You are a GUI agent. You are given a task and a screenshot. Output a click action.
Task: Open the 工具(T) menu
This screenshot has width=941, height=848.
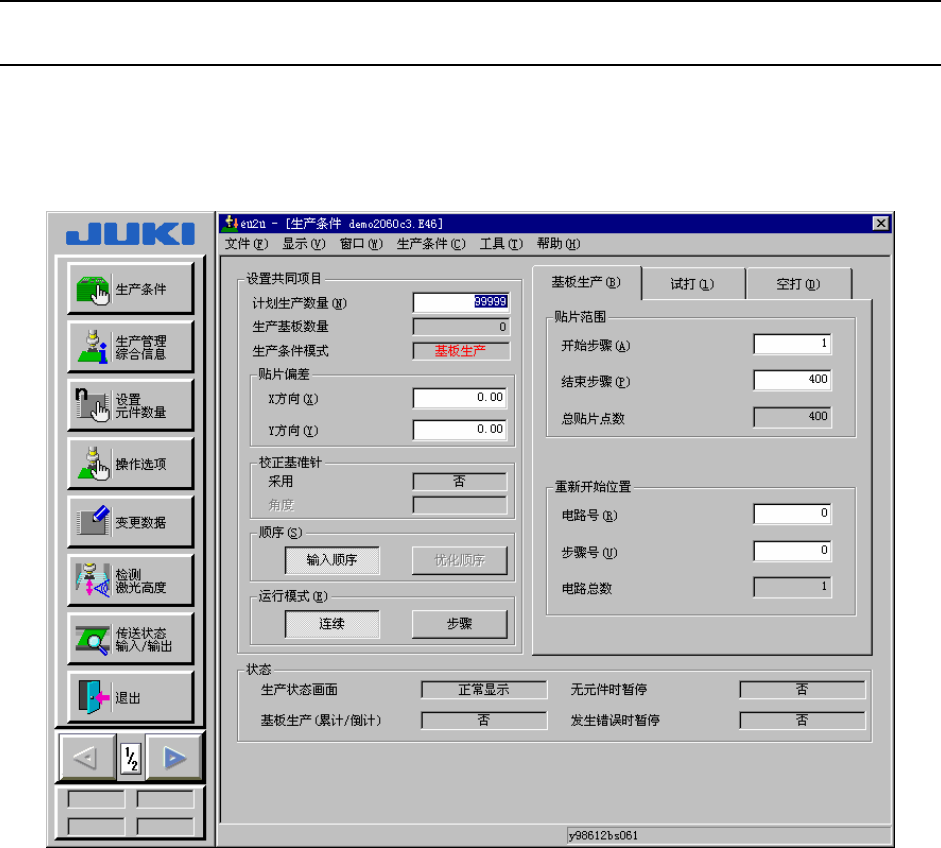click(x=501, y=244)
